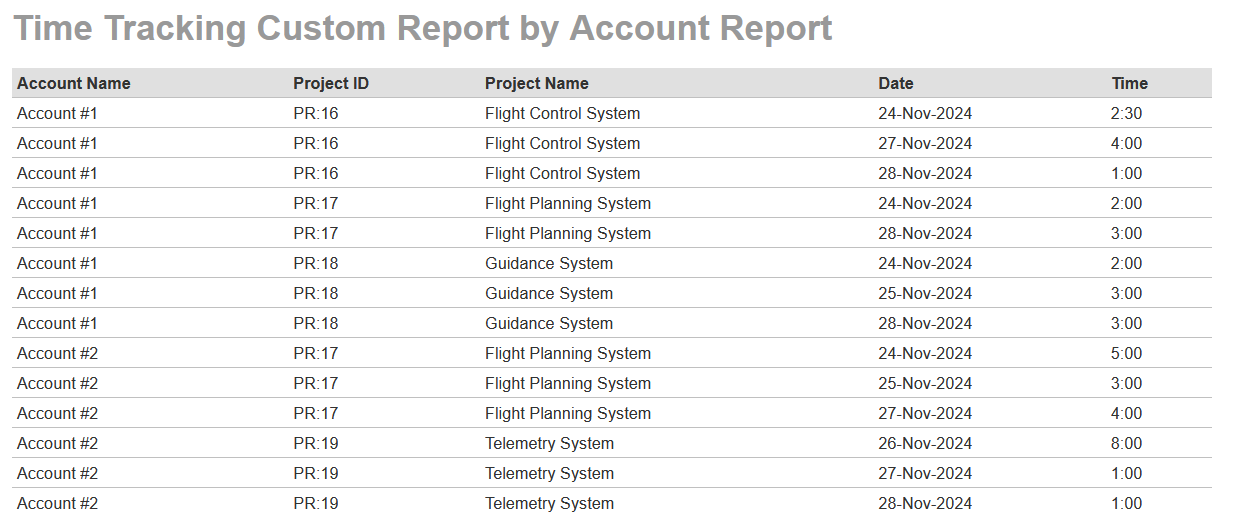
Task: Click Flight Planning System in the 5:00 row
Action: pyautogui.click(x=568, y=354)
